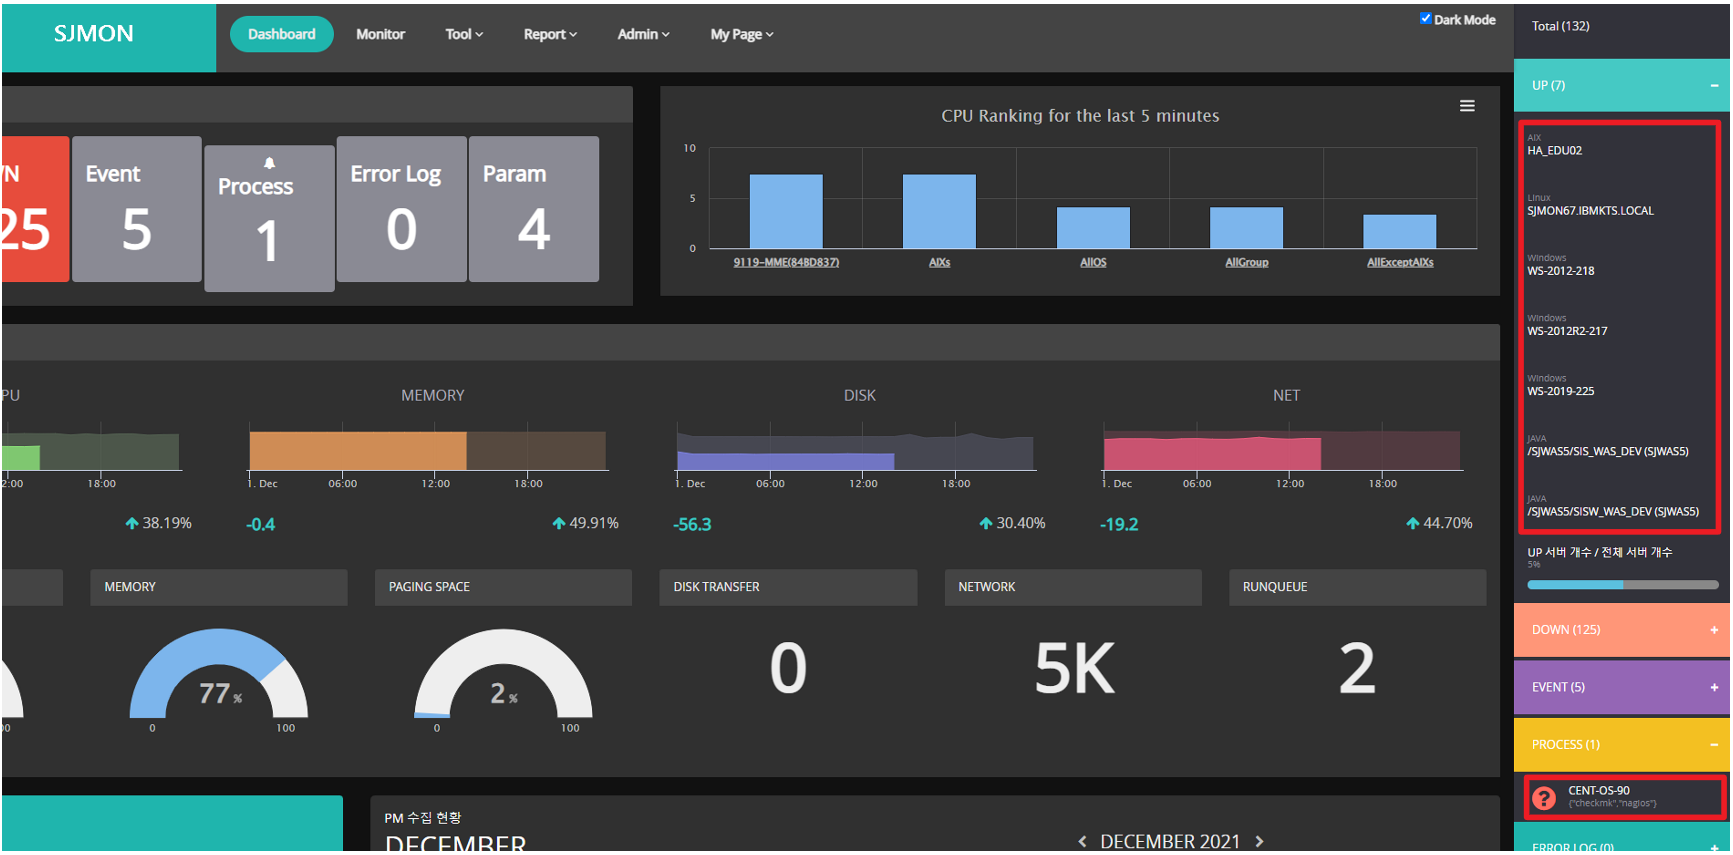The image size is (1733, 855).
Task: Click the Event 5 summary tile
Action: [137, 209]
